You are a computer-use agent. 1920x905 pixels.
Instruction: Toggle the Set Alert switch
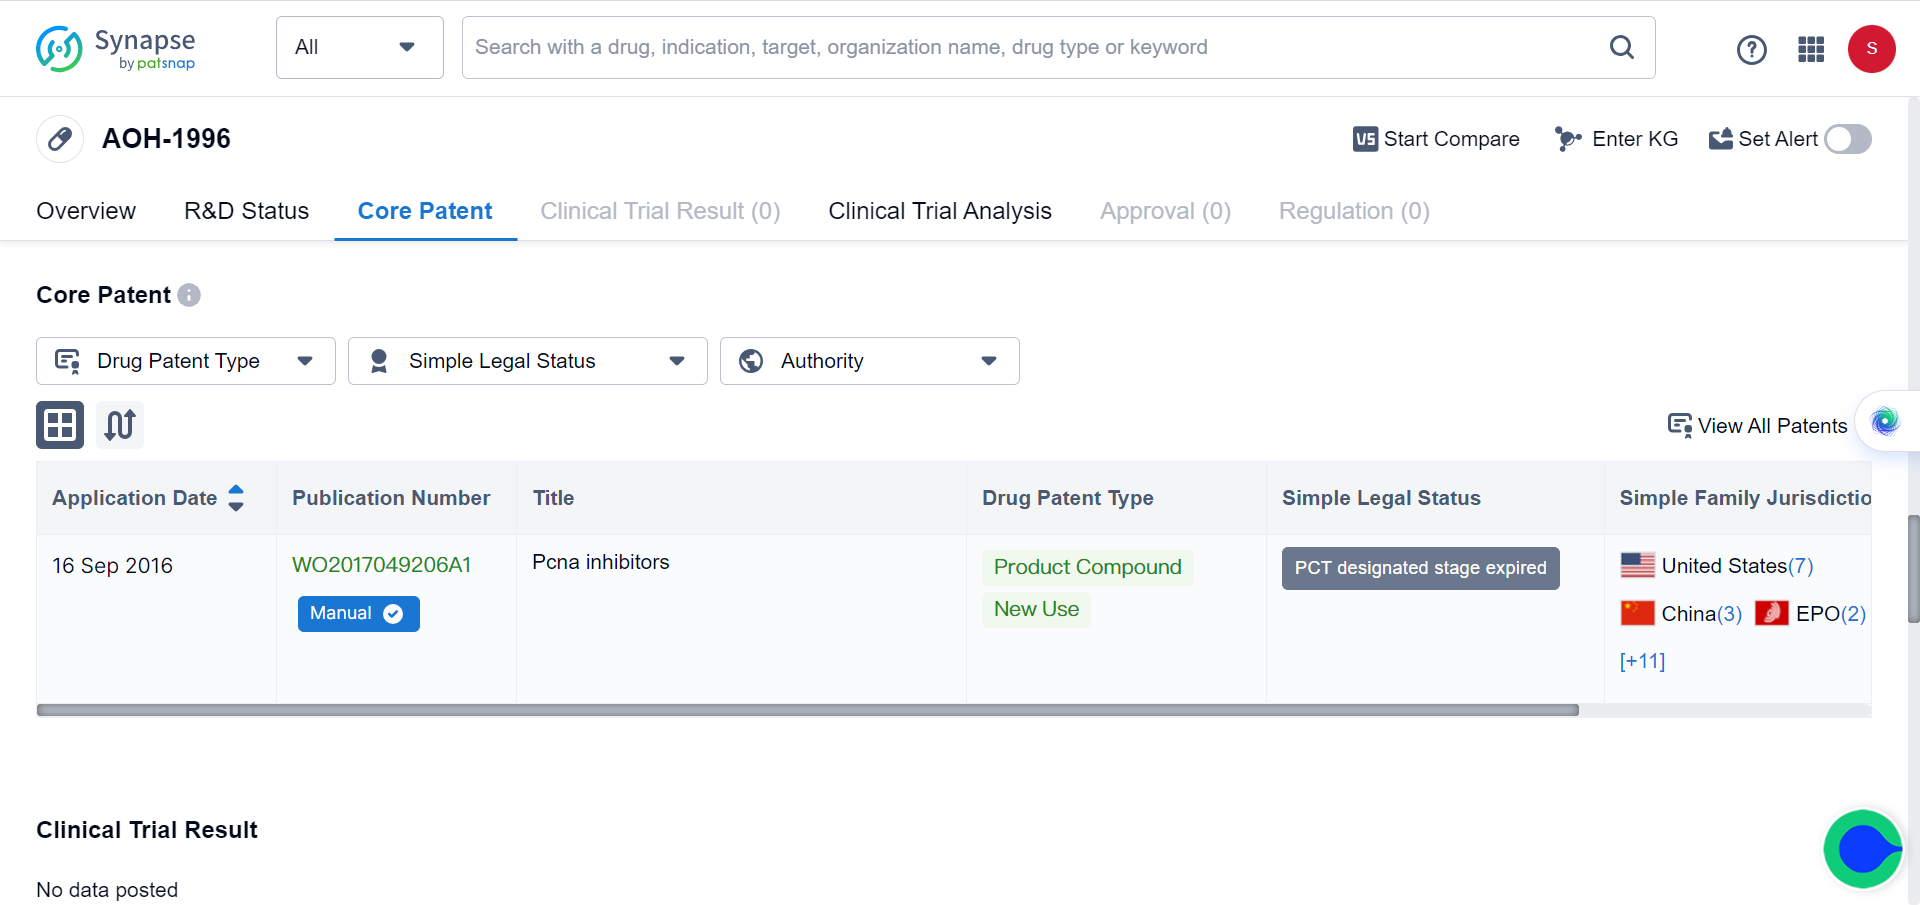1847,139
